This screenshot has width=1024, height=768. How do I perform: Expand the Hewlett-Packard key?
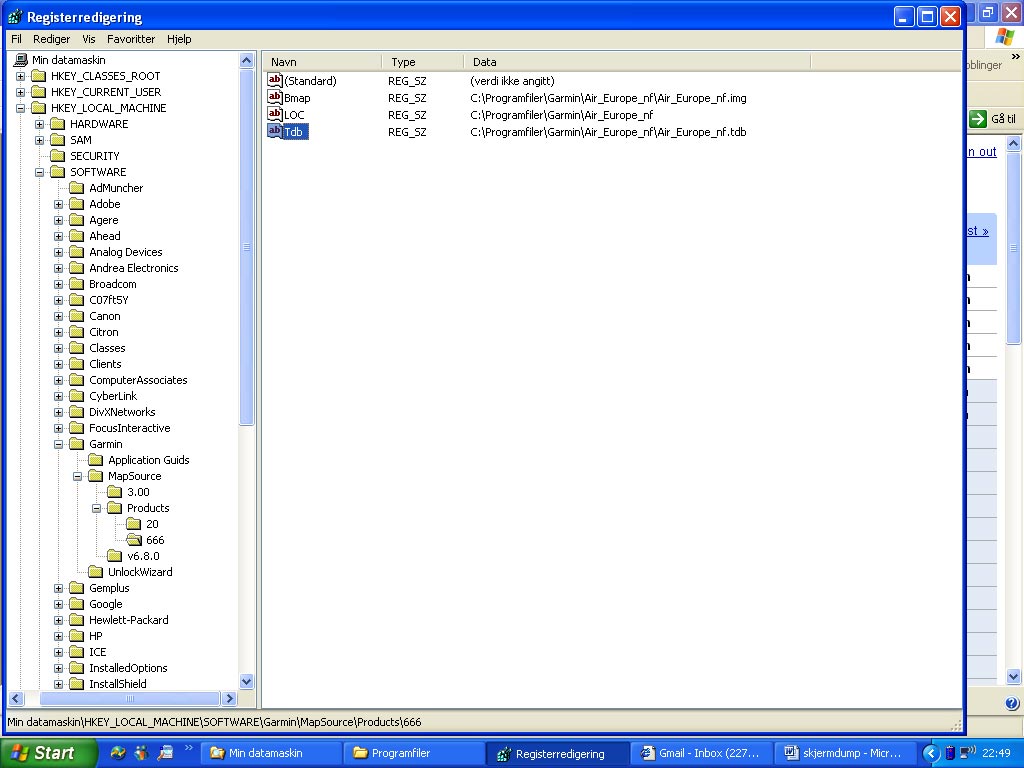coord(58,620)
